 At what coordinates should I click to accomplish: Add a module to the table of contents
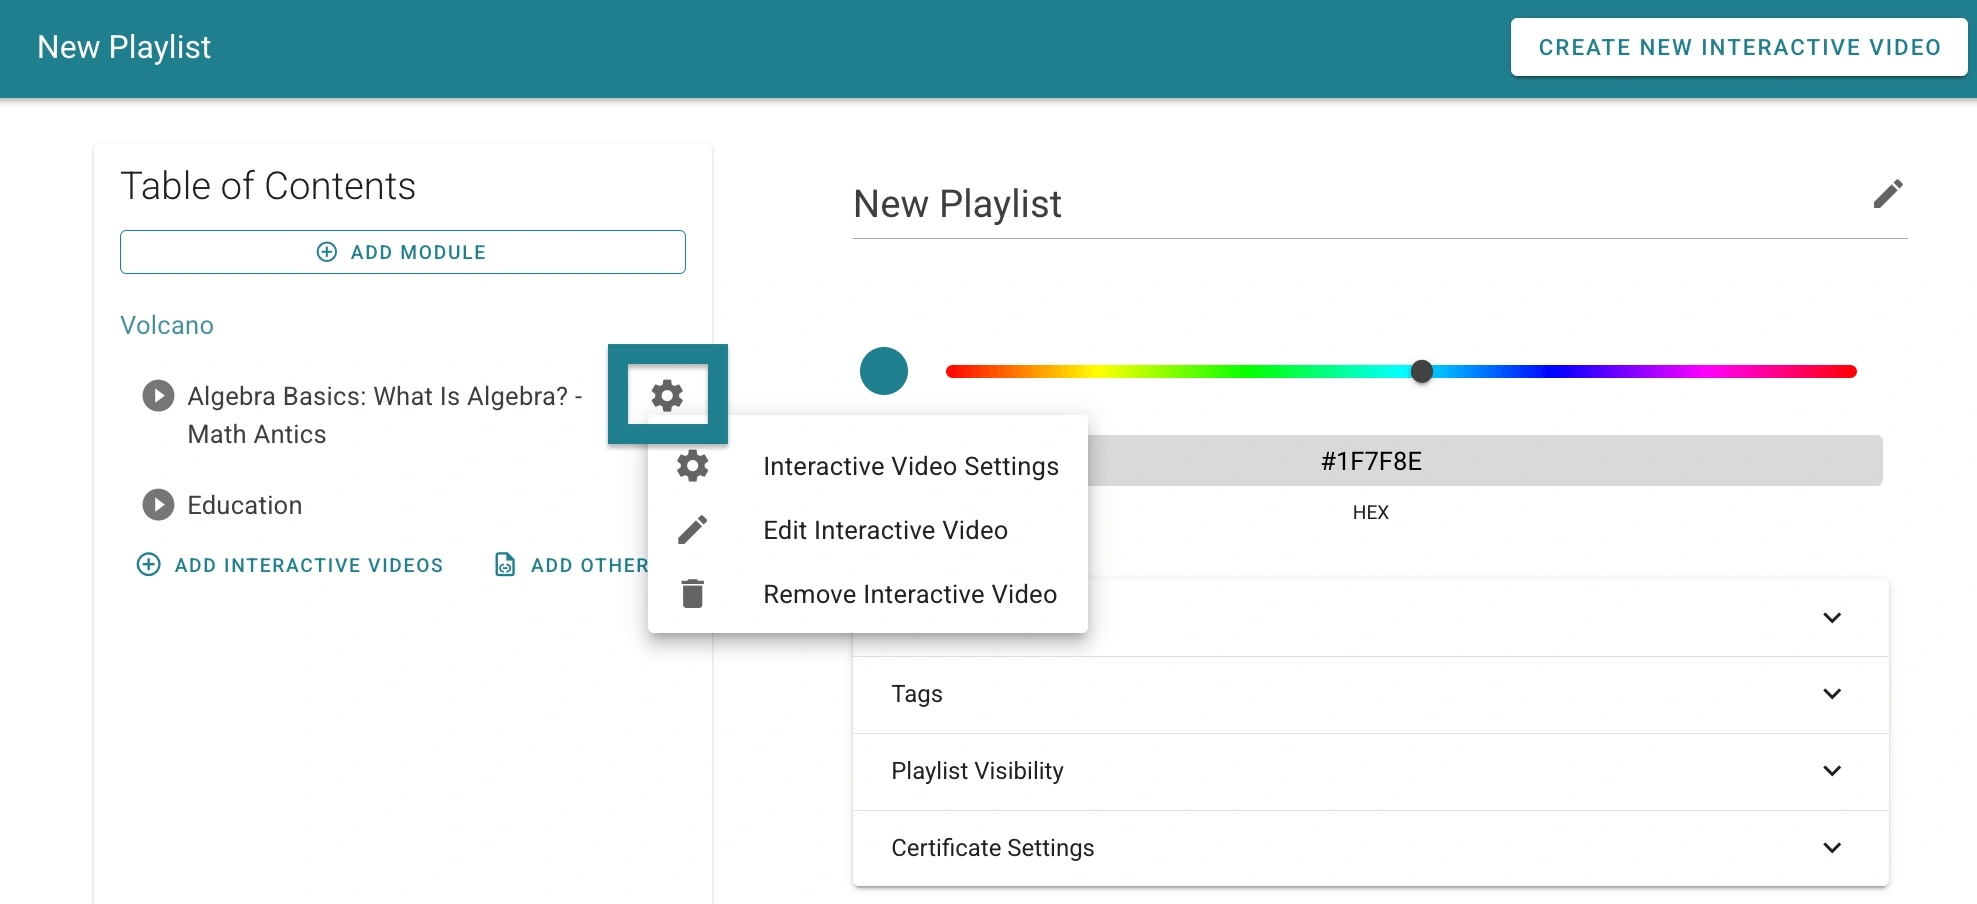click(x=403, y=252)
